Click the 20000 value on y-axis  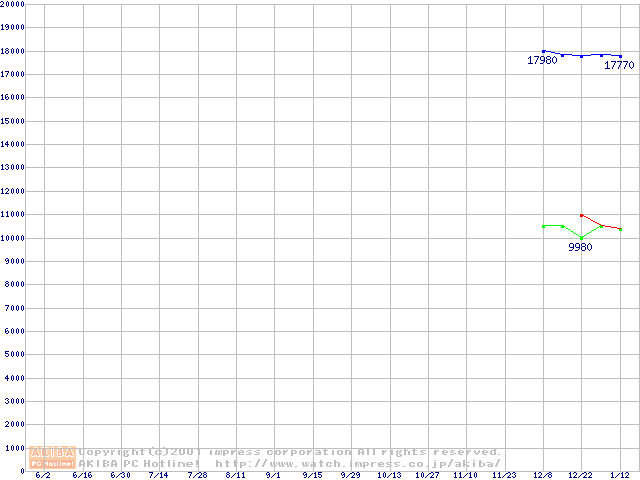pos(13,5)
